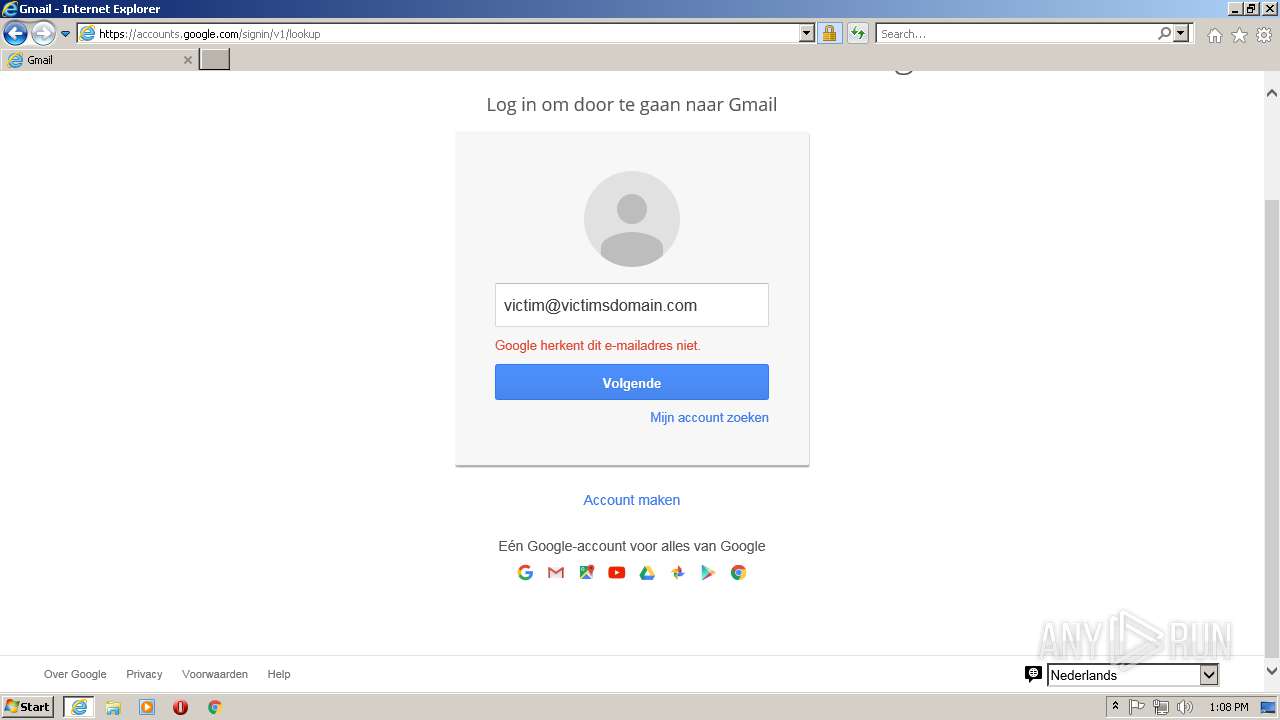Screen dimensions: 1280x720
Task: Open a new blank tab
Action: coord(215,60)
